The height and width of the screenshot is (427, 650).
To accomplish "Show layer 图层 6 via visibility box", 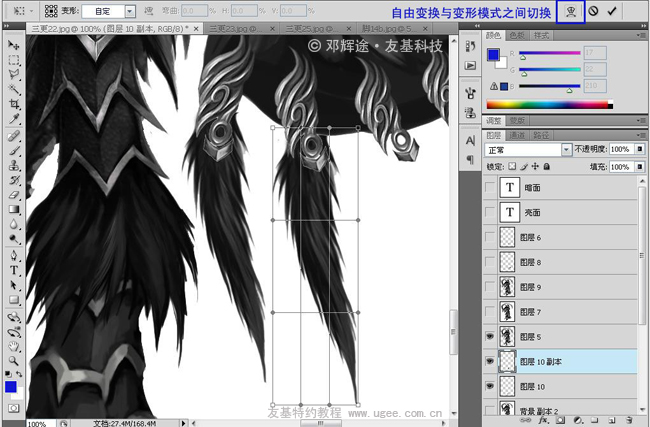I will 489,237.
